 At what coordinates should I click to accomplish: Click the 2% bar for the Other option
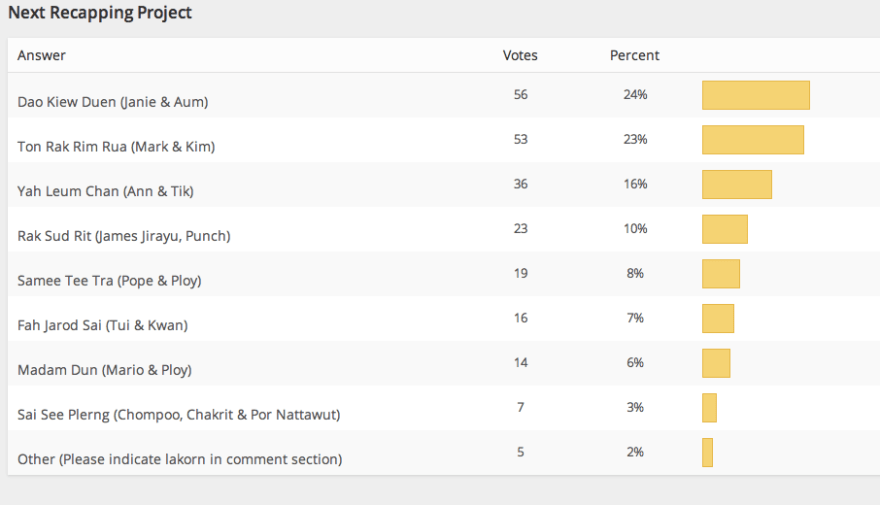[707, 452]
